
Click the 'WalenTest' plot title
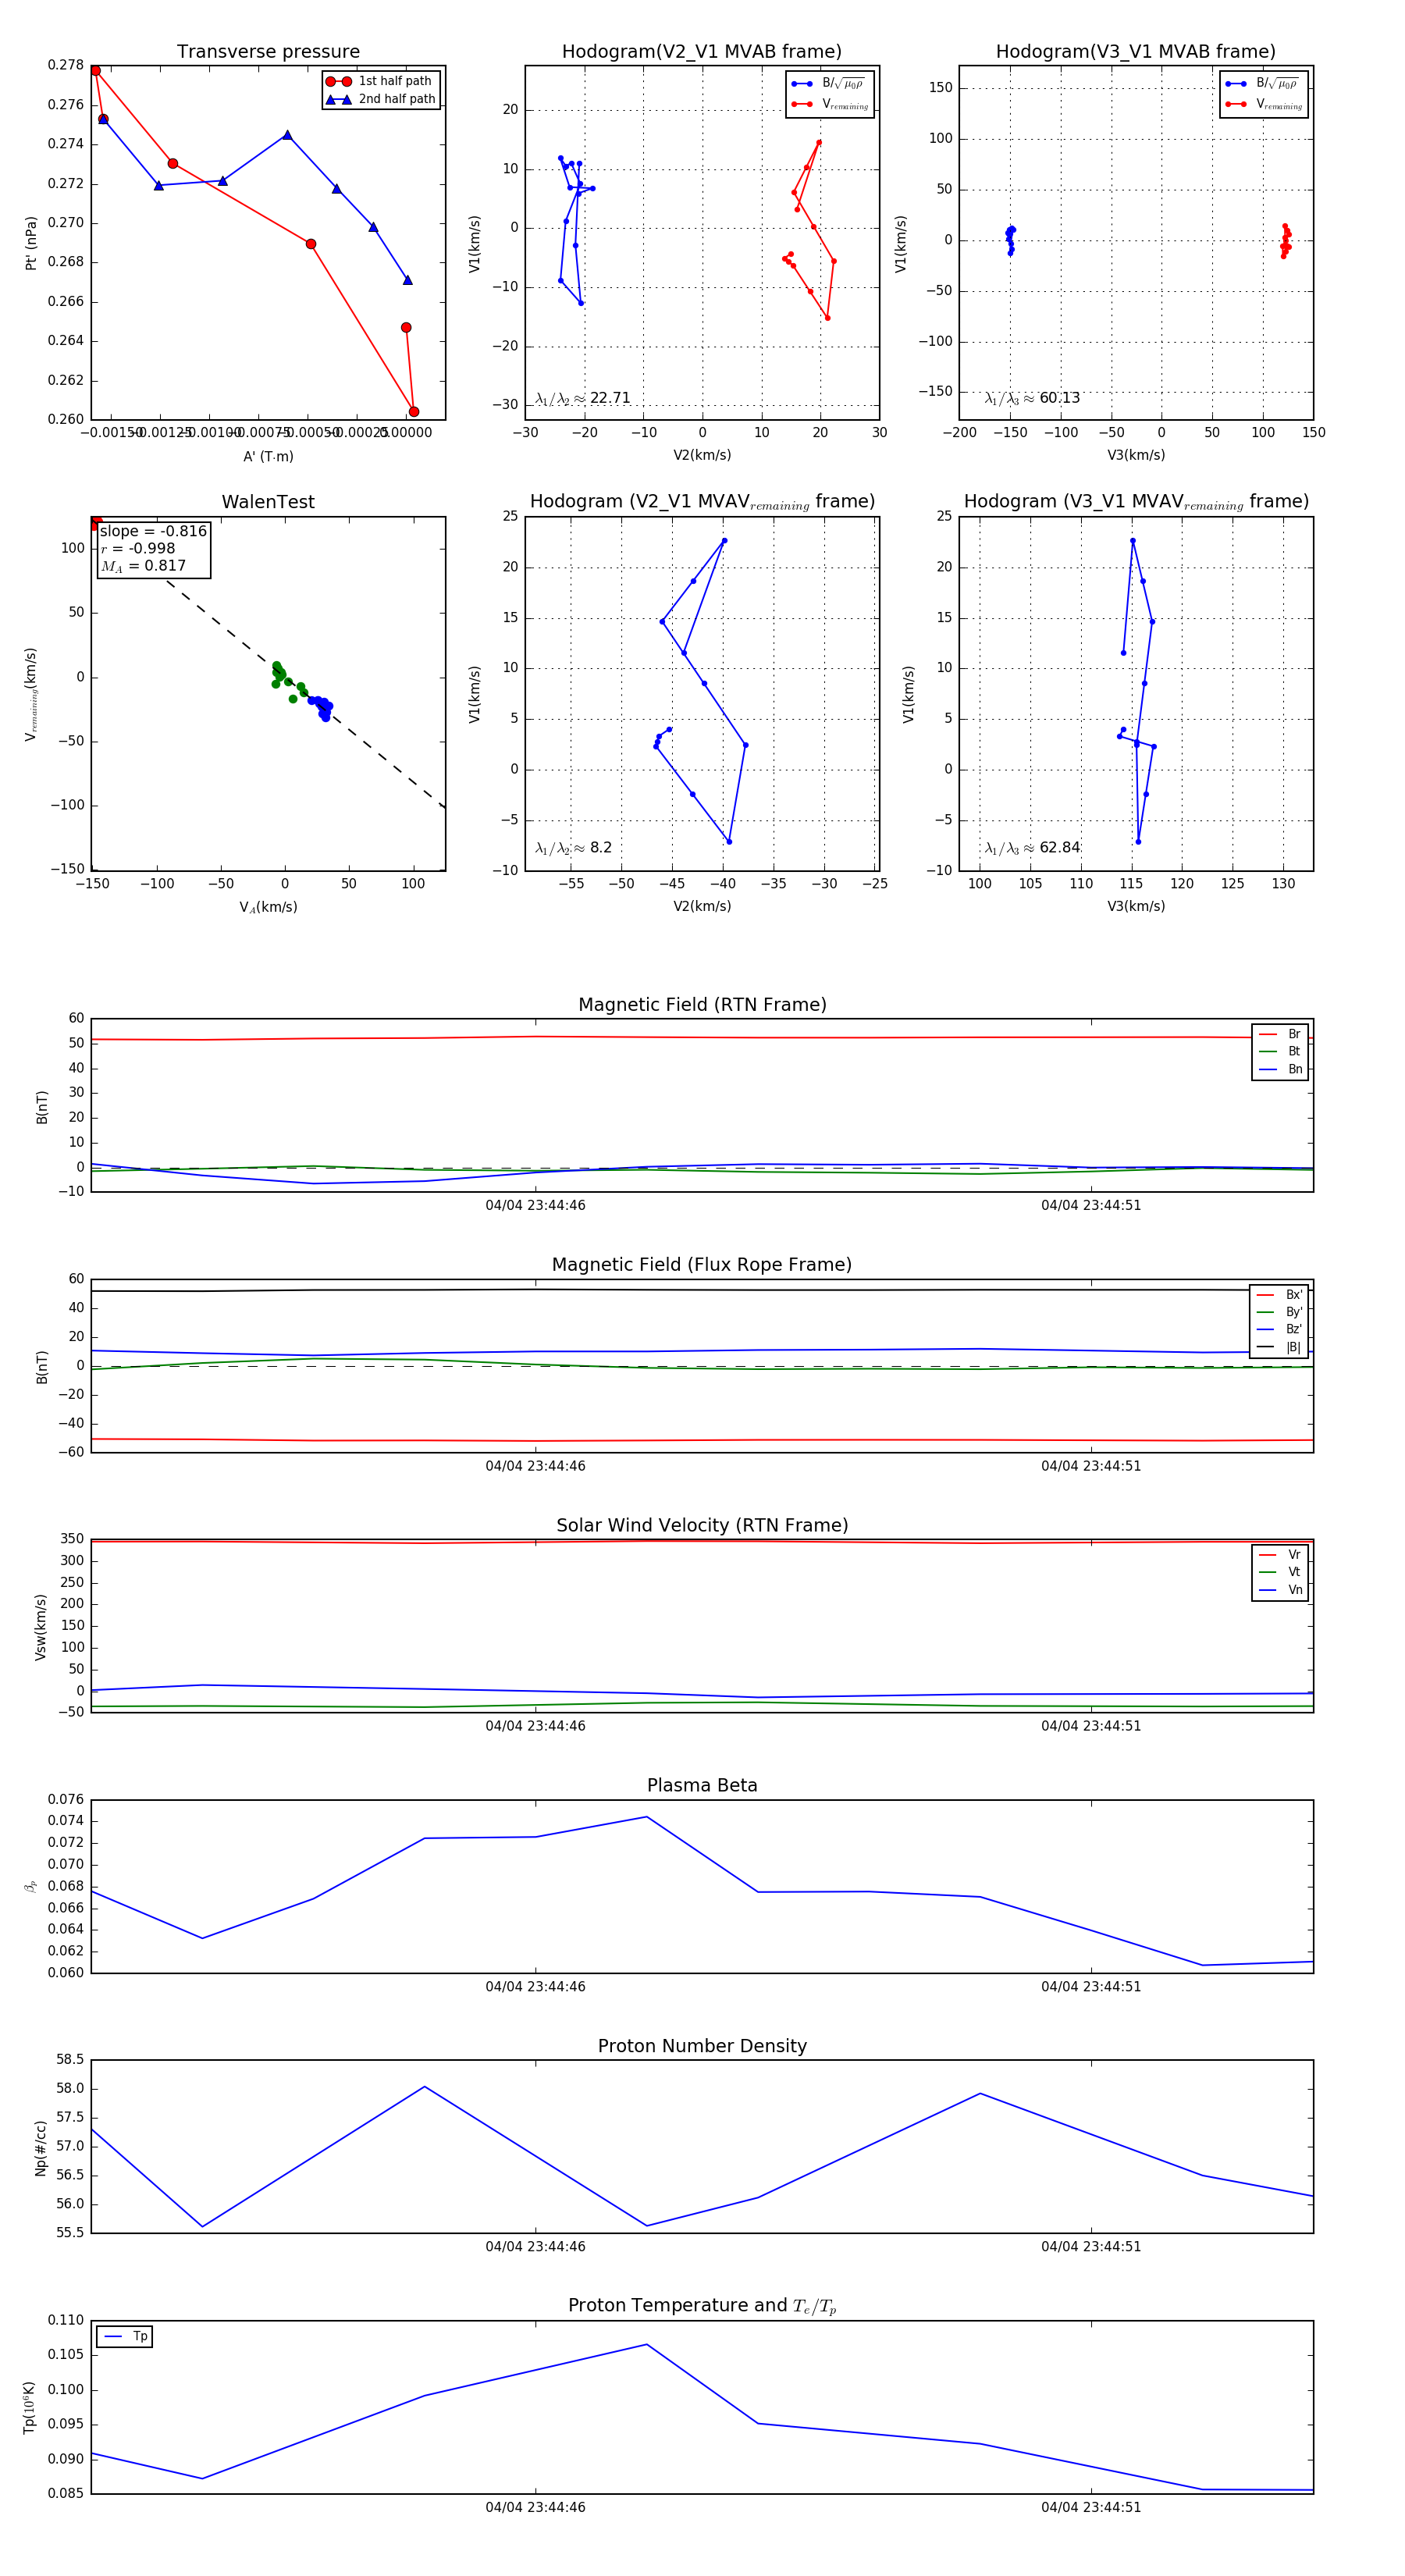click(268, 502)
